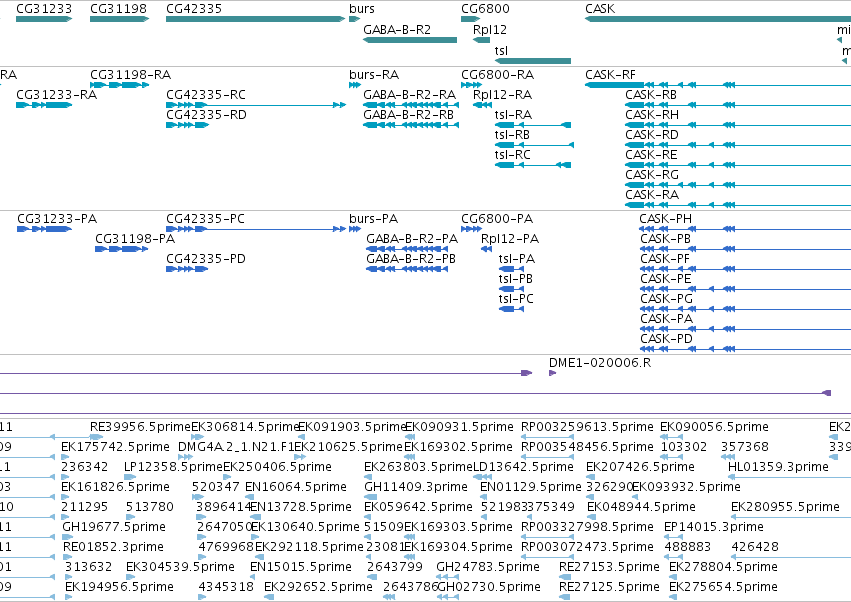Select the CG6800-PA protein label
The height and width of the screenshot is (602, 851).
(497, 219)
